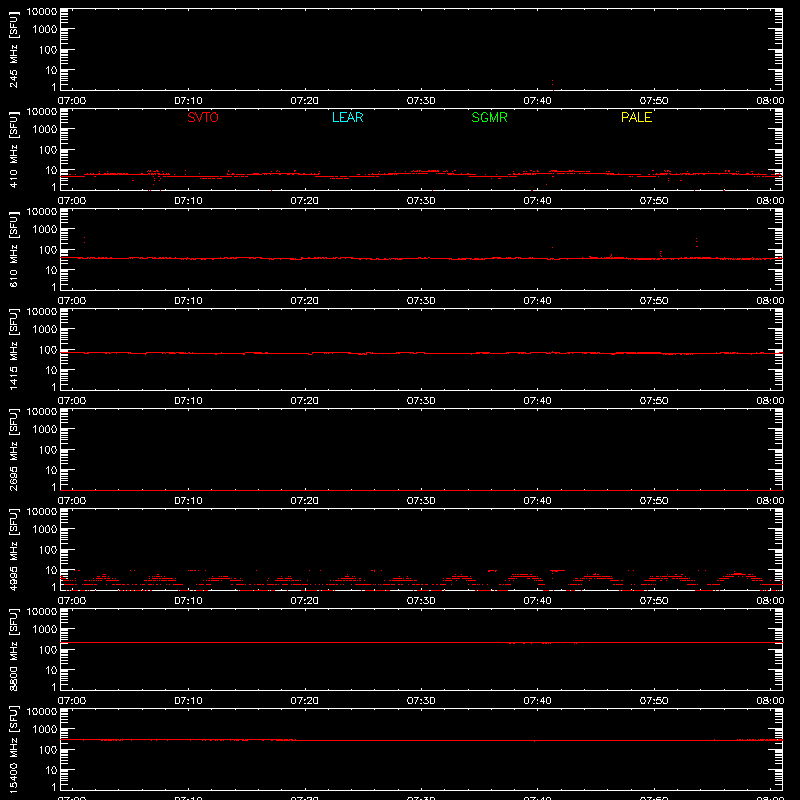Click the 100 tick label of the 610 MHz panel
The height and width of the screenshot is (800, 800).
tap(48, 250)
